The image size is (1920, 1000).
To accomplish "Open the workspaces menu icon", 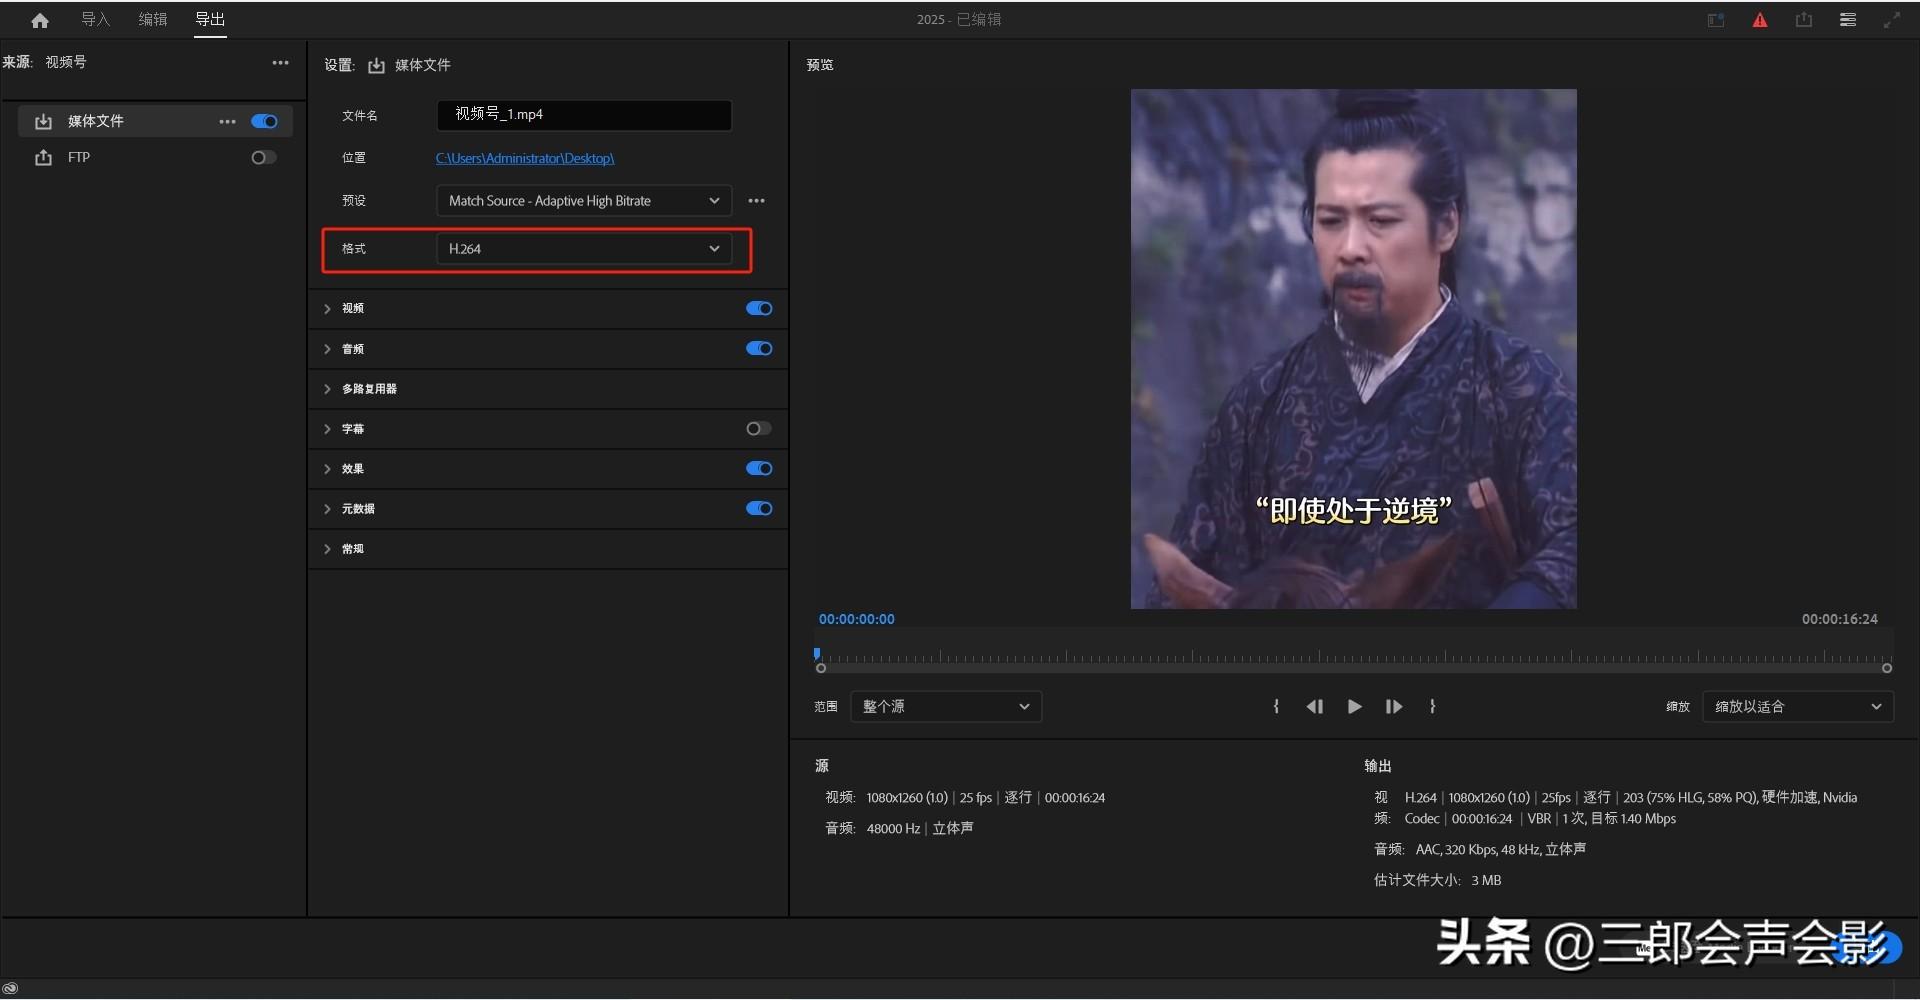I will pyautogui.click(x=1848, y=20).
